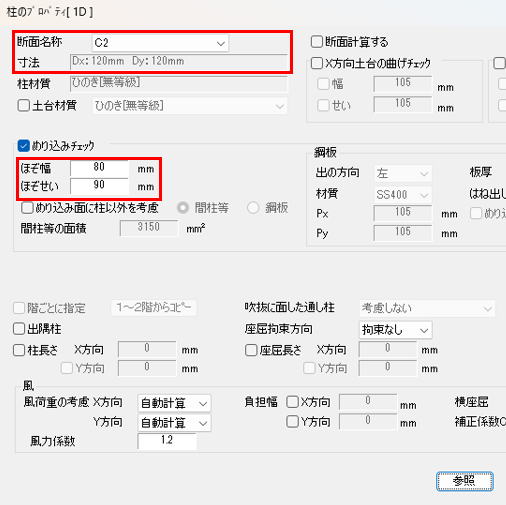Open Y方向 自動計算 wind load dropdown
This screenshot has width=506, height=505.
pos(174,423)
